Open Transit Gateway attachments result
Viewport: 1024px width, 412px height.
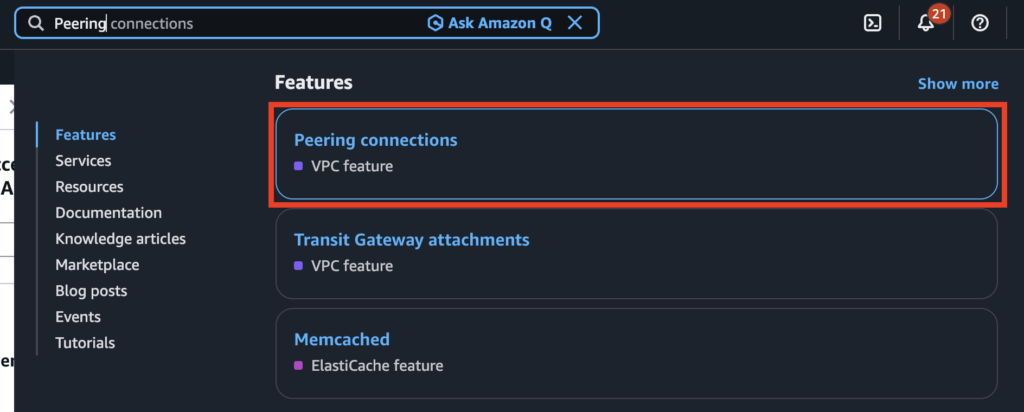tap(411, 240)
